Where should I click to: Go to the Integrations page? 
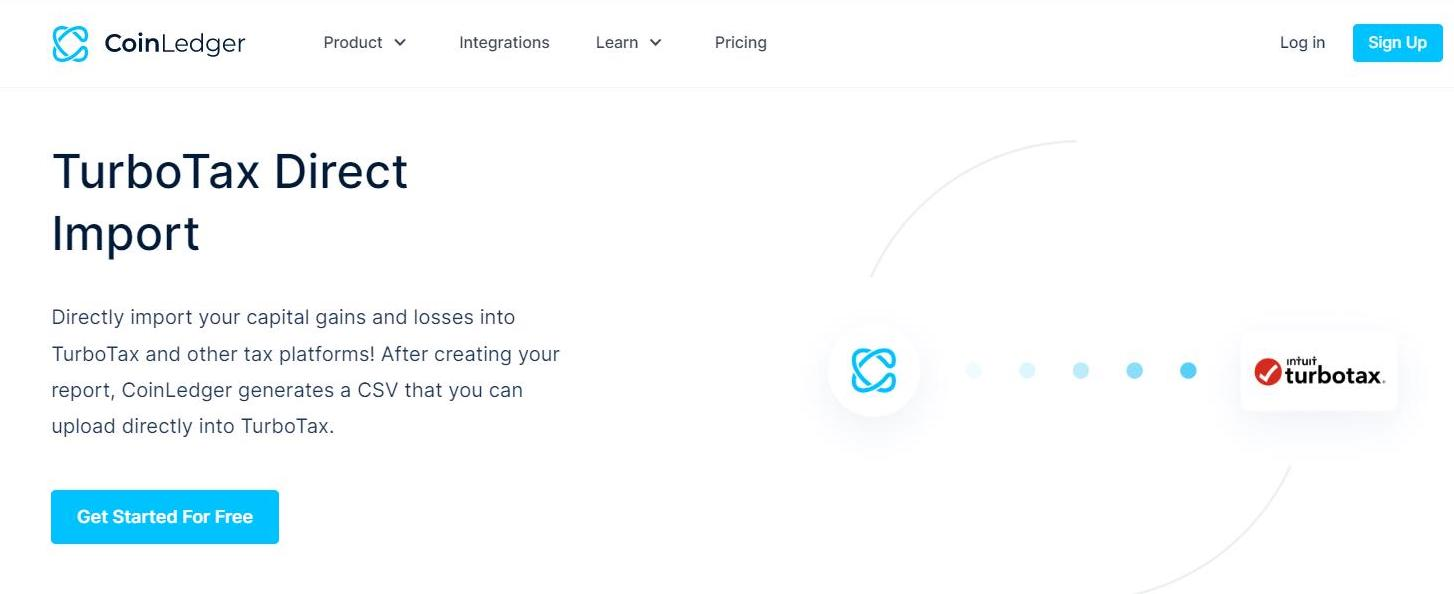tap(504, 42)
